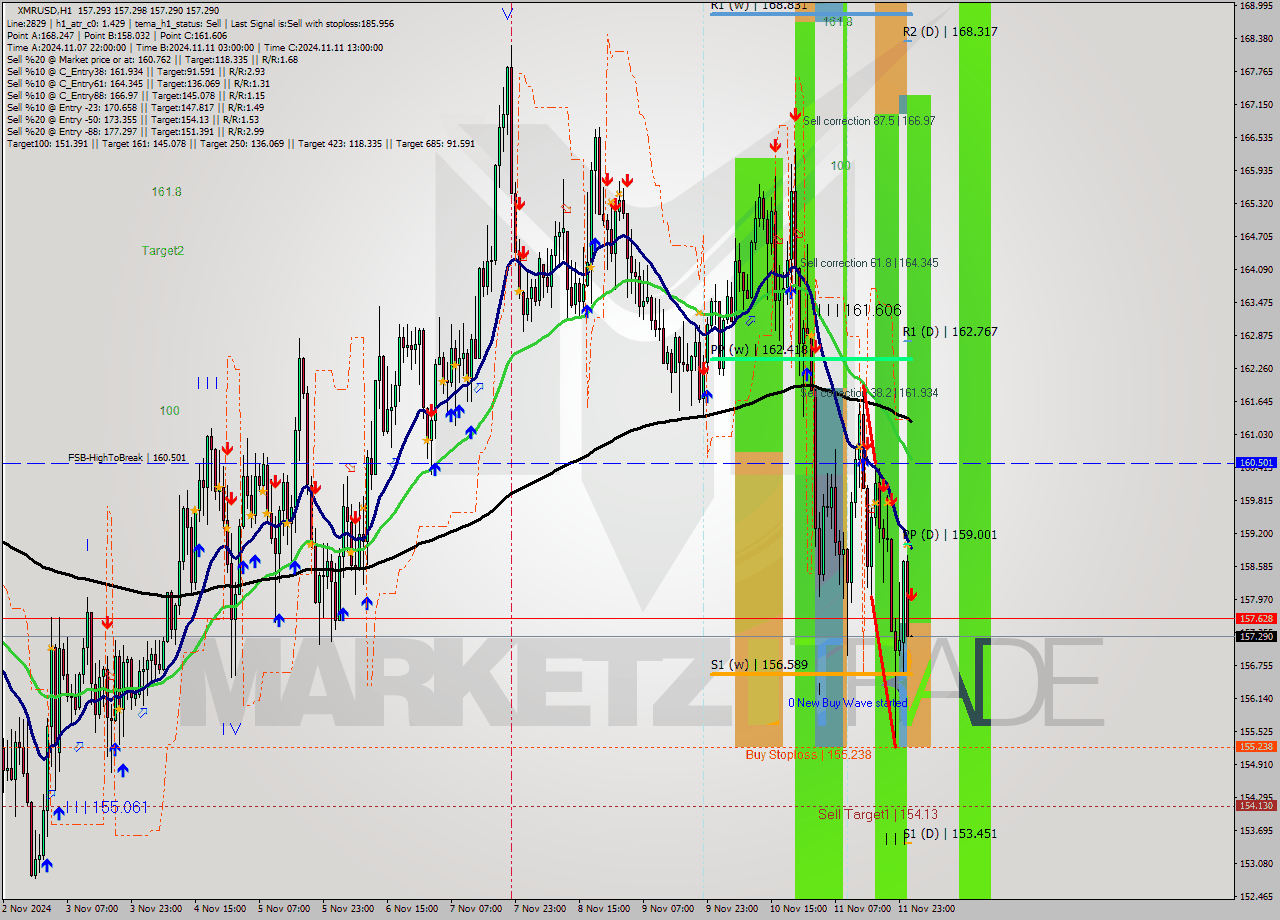Select the 'S1 (w) | 156.589' weekly label

(760, 664)
